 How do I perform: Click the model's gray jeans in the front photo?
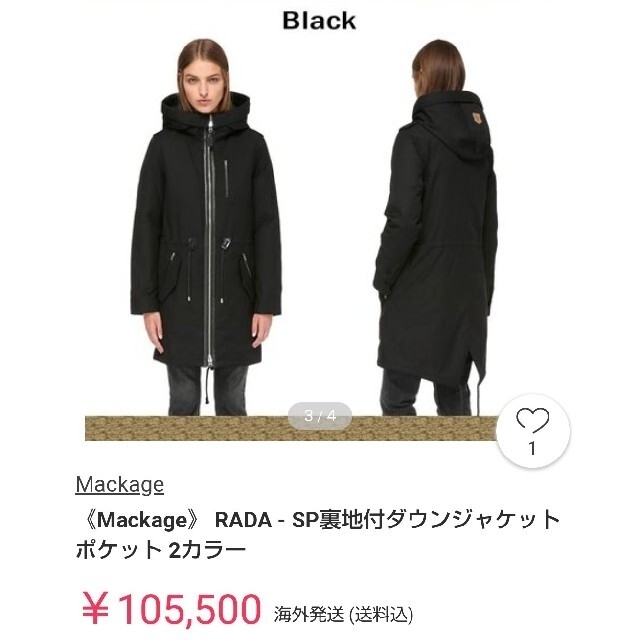(207, 391)
